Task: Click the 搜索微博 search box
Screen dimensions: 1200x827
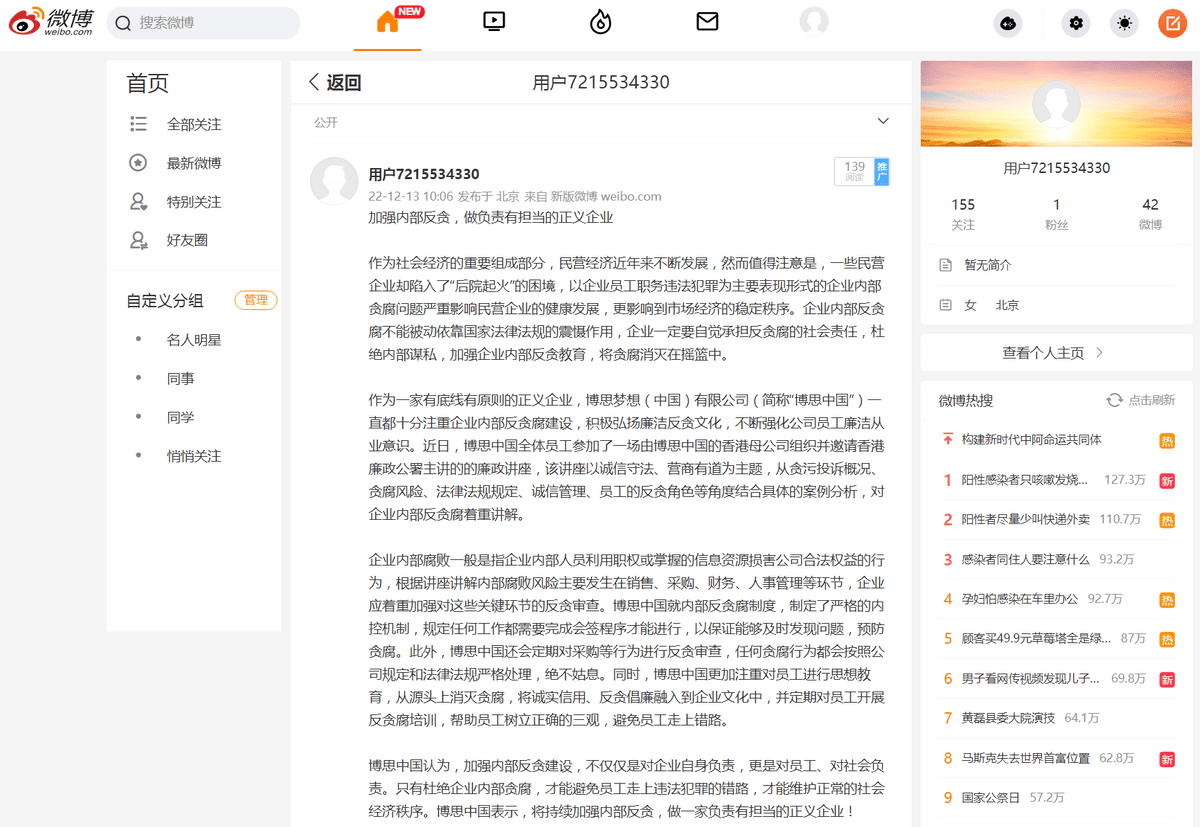Action: (204, 23)
